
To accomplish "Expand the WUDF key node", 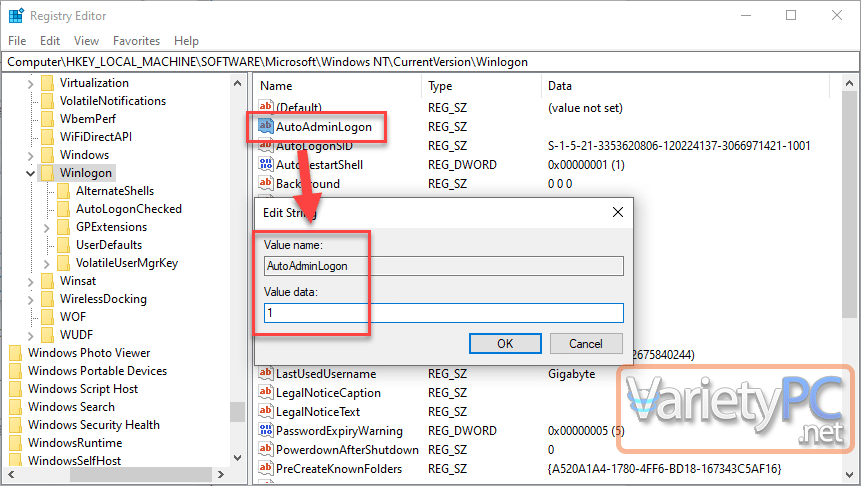I will coord(31,336).
